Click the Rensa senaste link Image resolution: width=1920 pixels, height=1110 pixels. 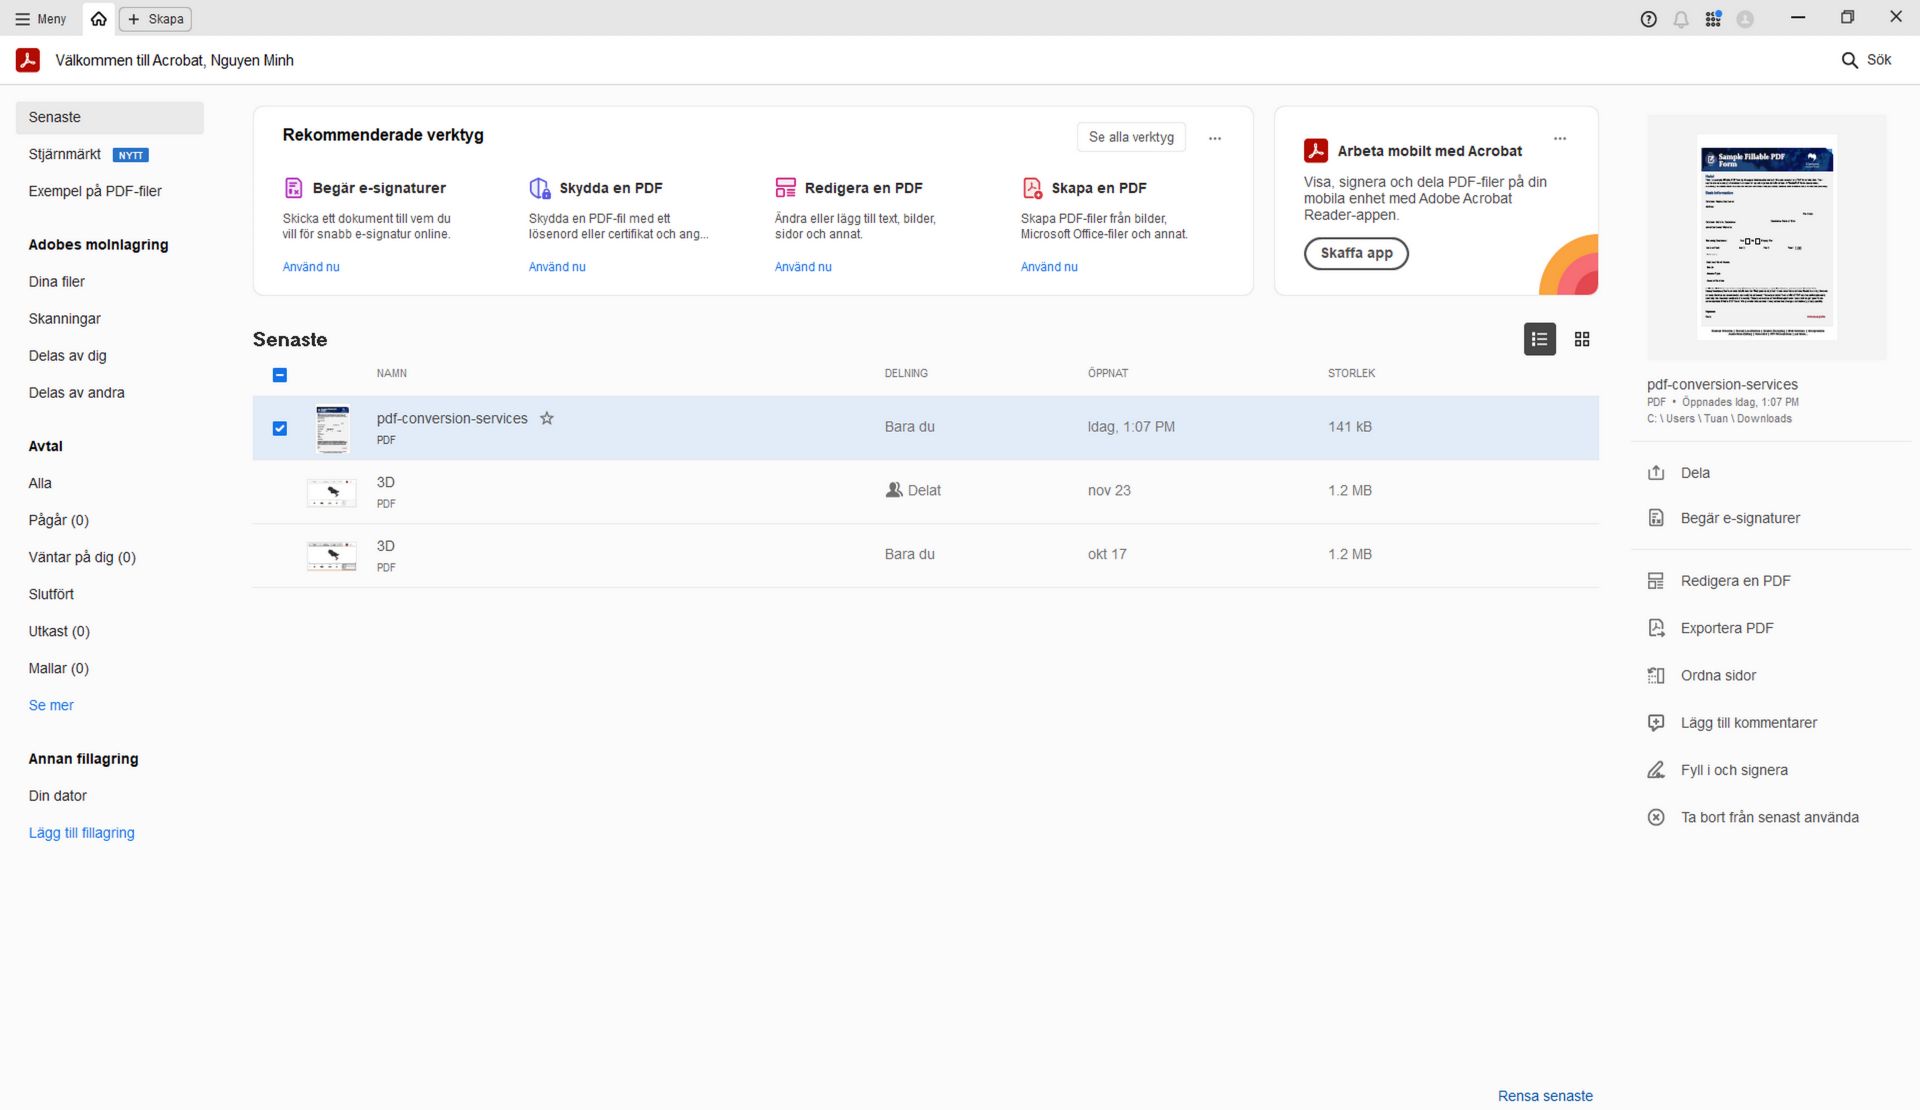1544,1096
